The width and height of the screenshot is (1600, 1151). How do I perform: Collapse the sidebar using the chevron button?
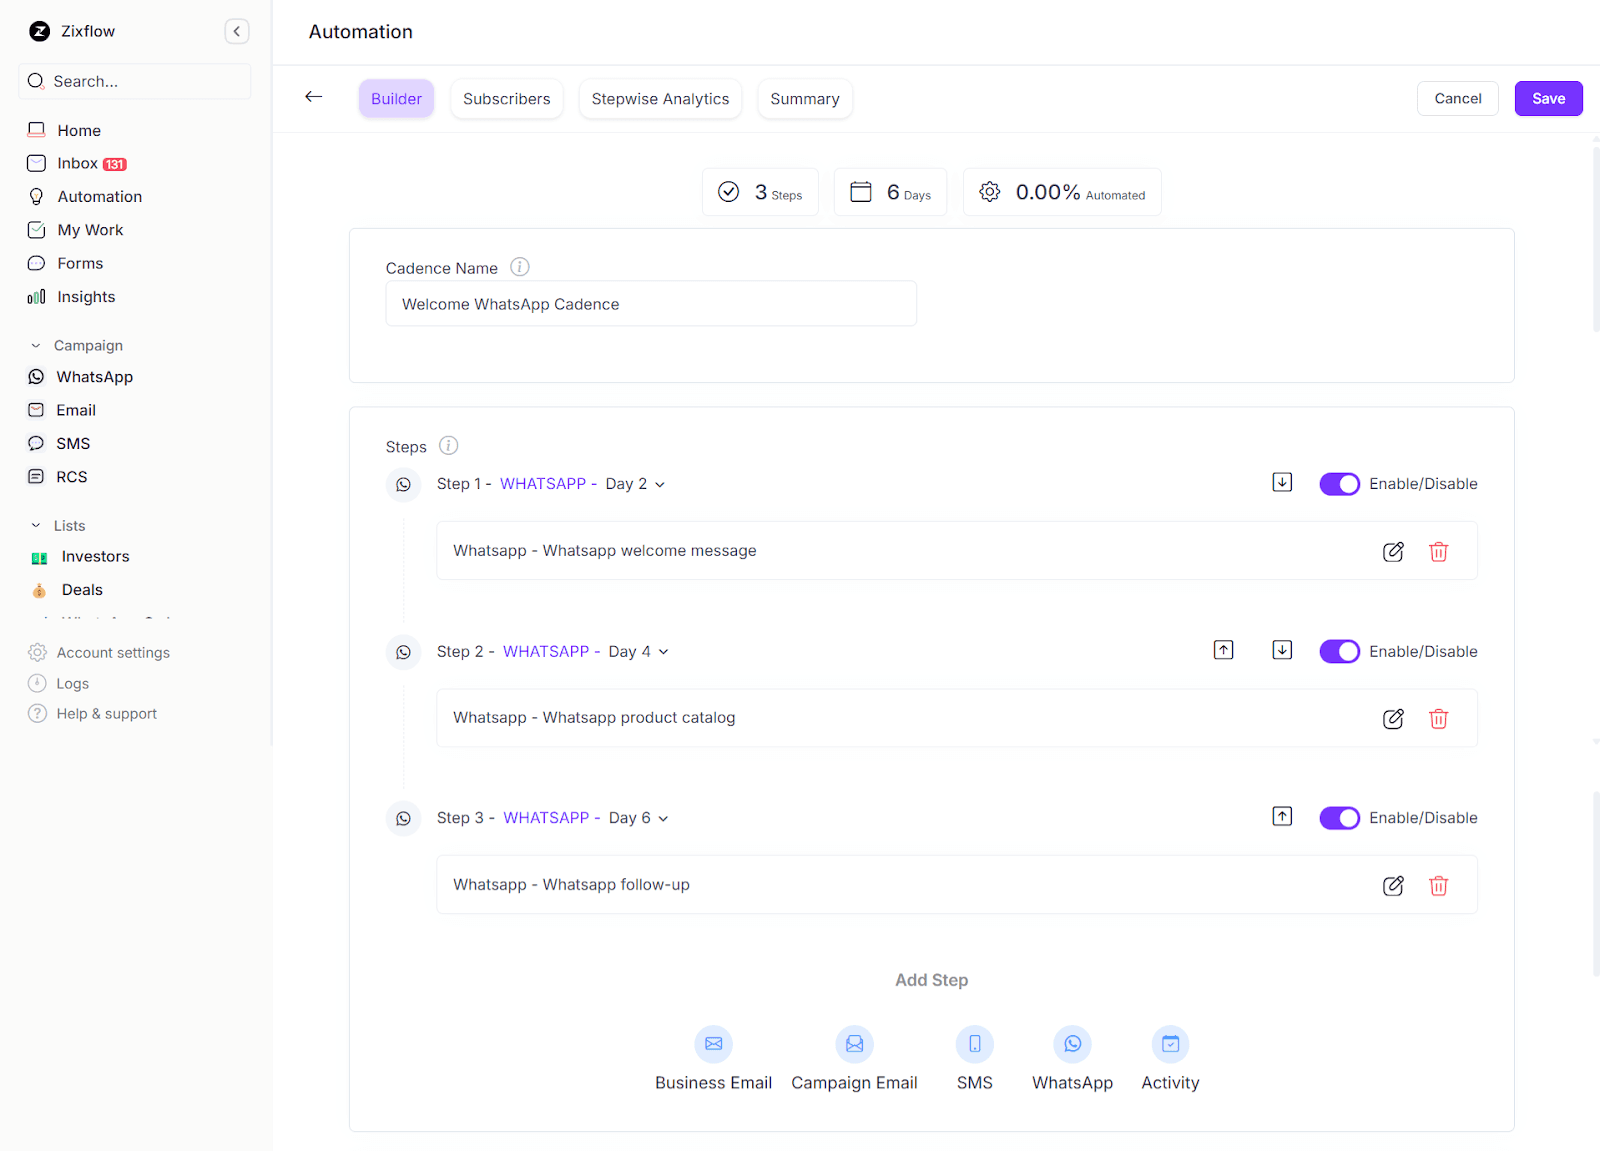[237, 32]
